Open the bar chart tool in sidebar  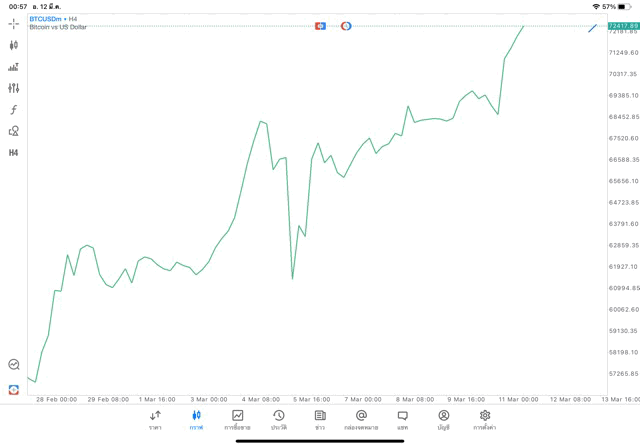[13, 67]
